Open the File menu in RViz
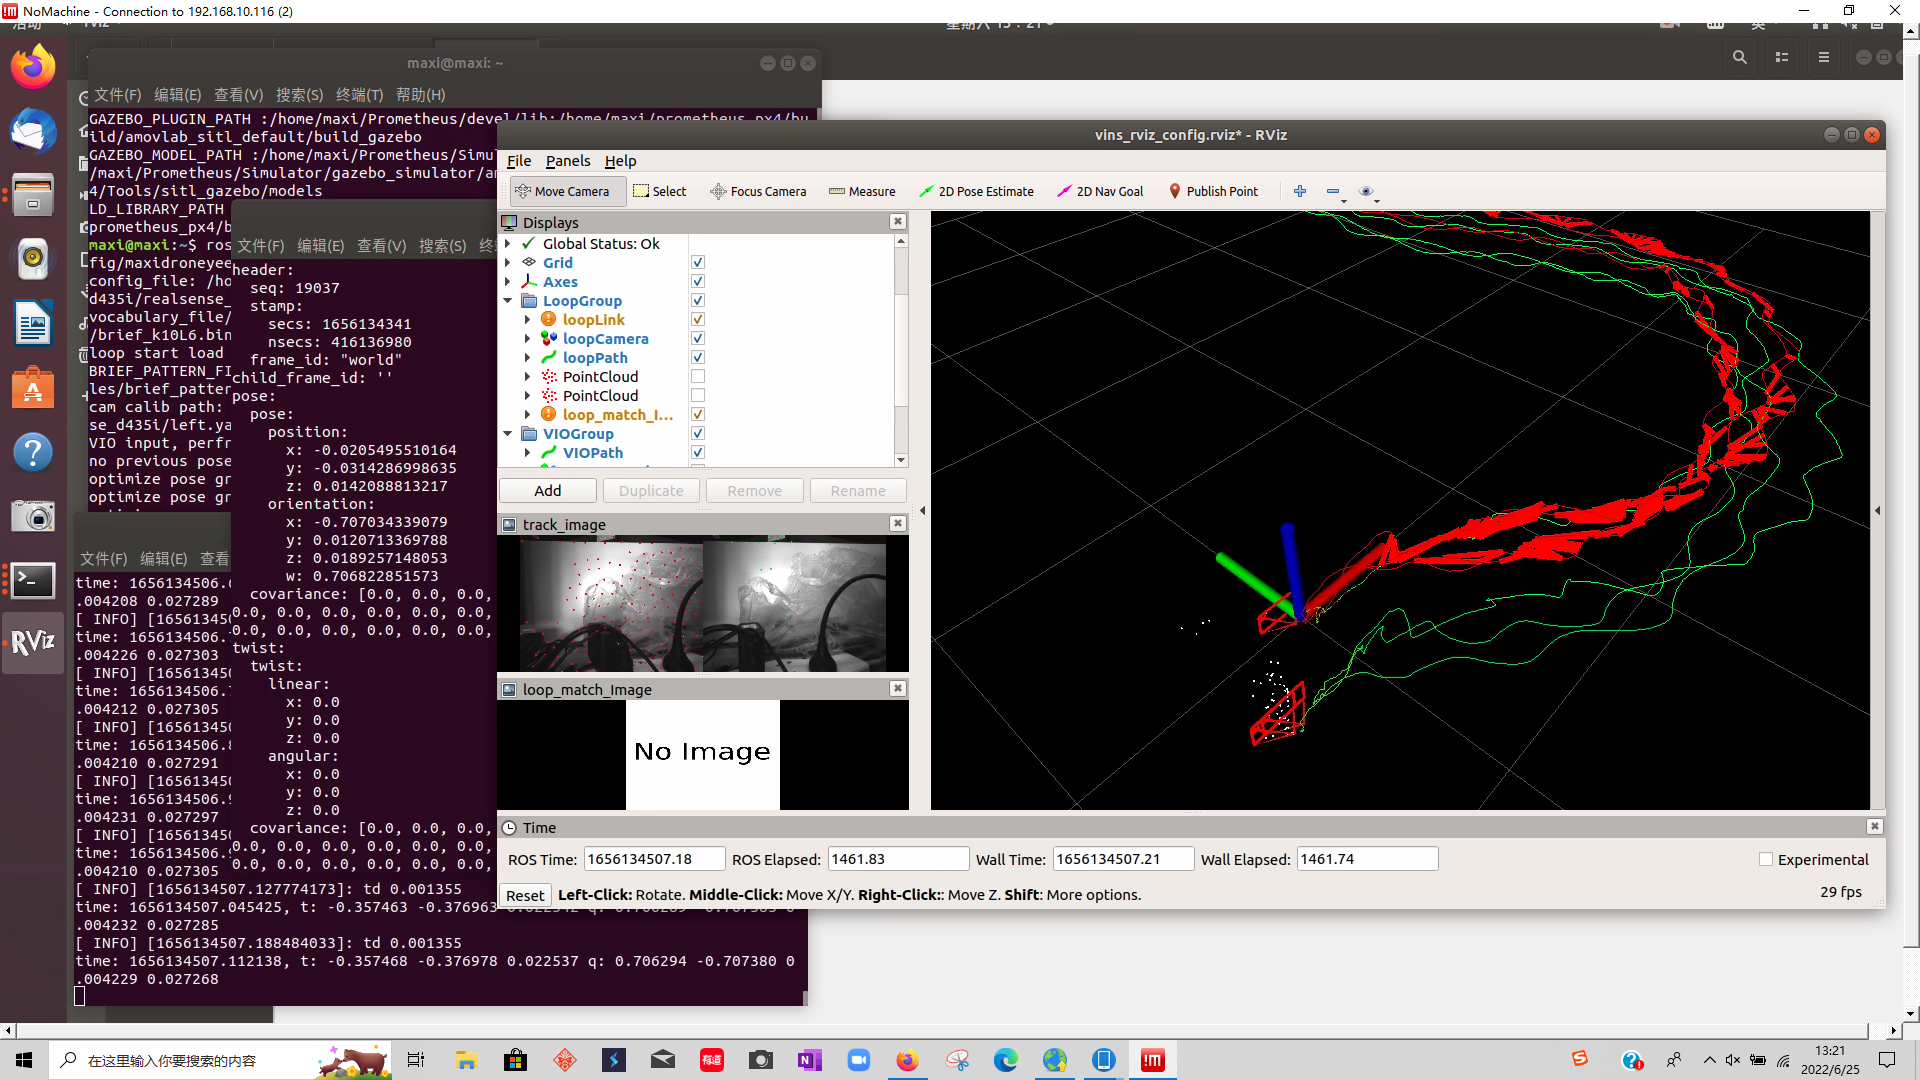1920x1080 pixels. click(x=518, y=161)
